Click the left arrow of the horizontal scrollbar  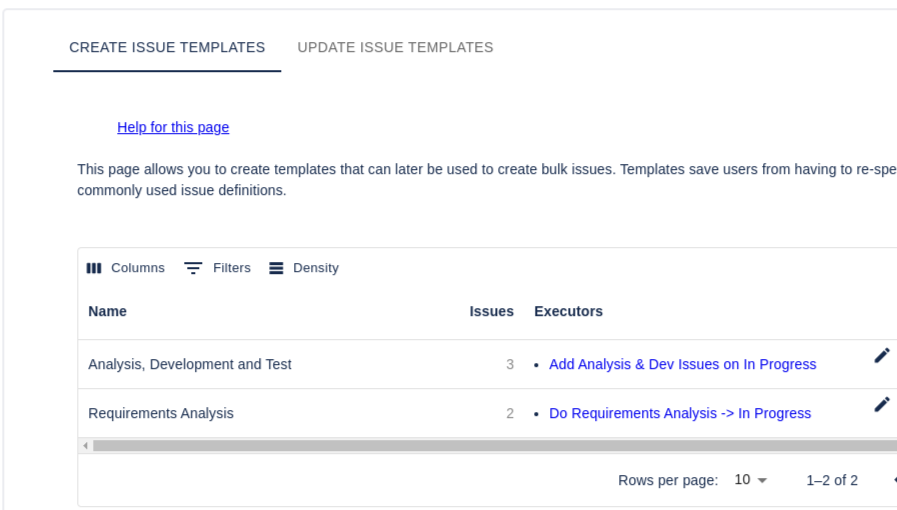85,446
